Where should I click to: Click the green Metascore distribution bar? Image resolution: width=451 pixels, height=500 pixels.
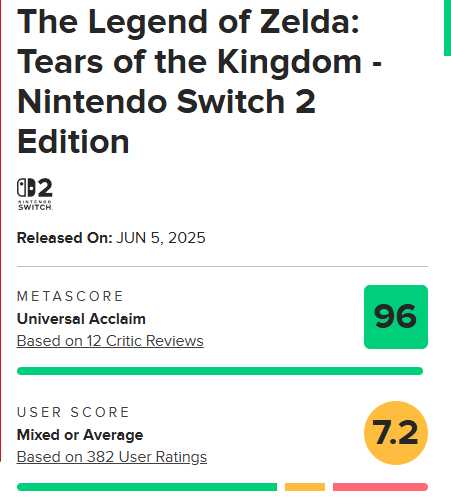point(220,371)
